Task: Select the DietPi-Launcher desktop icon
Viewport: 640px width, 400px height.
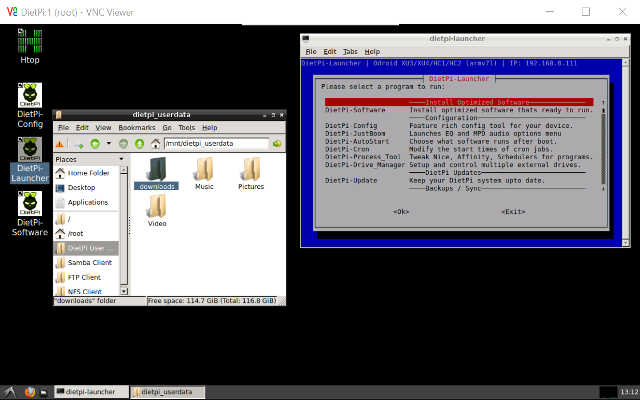Action: [29, 160]
